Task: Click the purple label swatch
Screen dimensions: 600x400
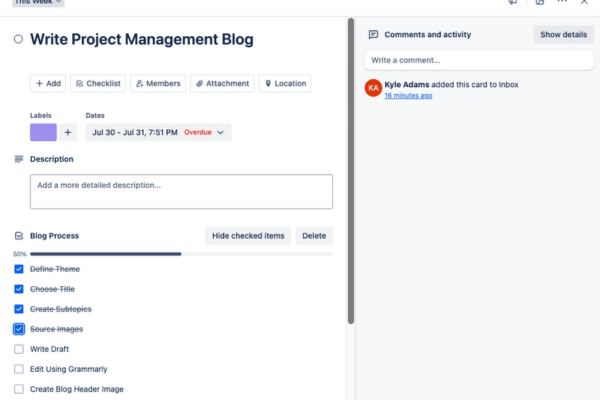Action: (x=43, y=132)
